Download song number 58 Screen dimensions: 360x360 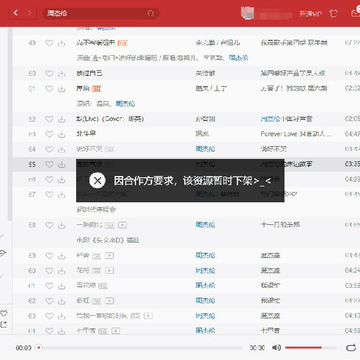coord(62,225)
